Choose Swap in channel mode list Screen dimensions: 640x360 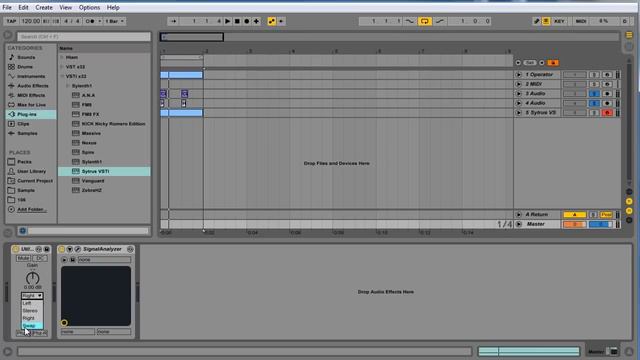(32, 326)
